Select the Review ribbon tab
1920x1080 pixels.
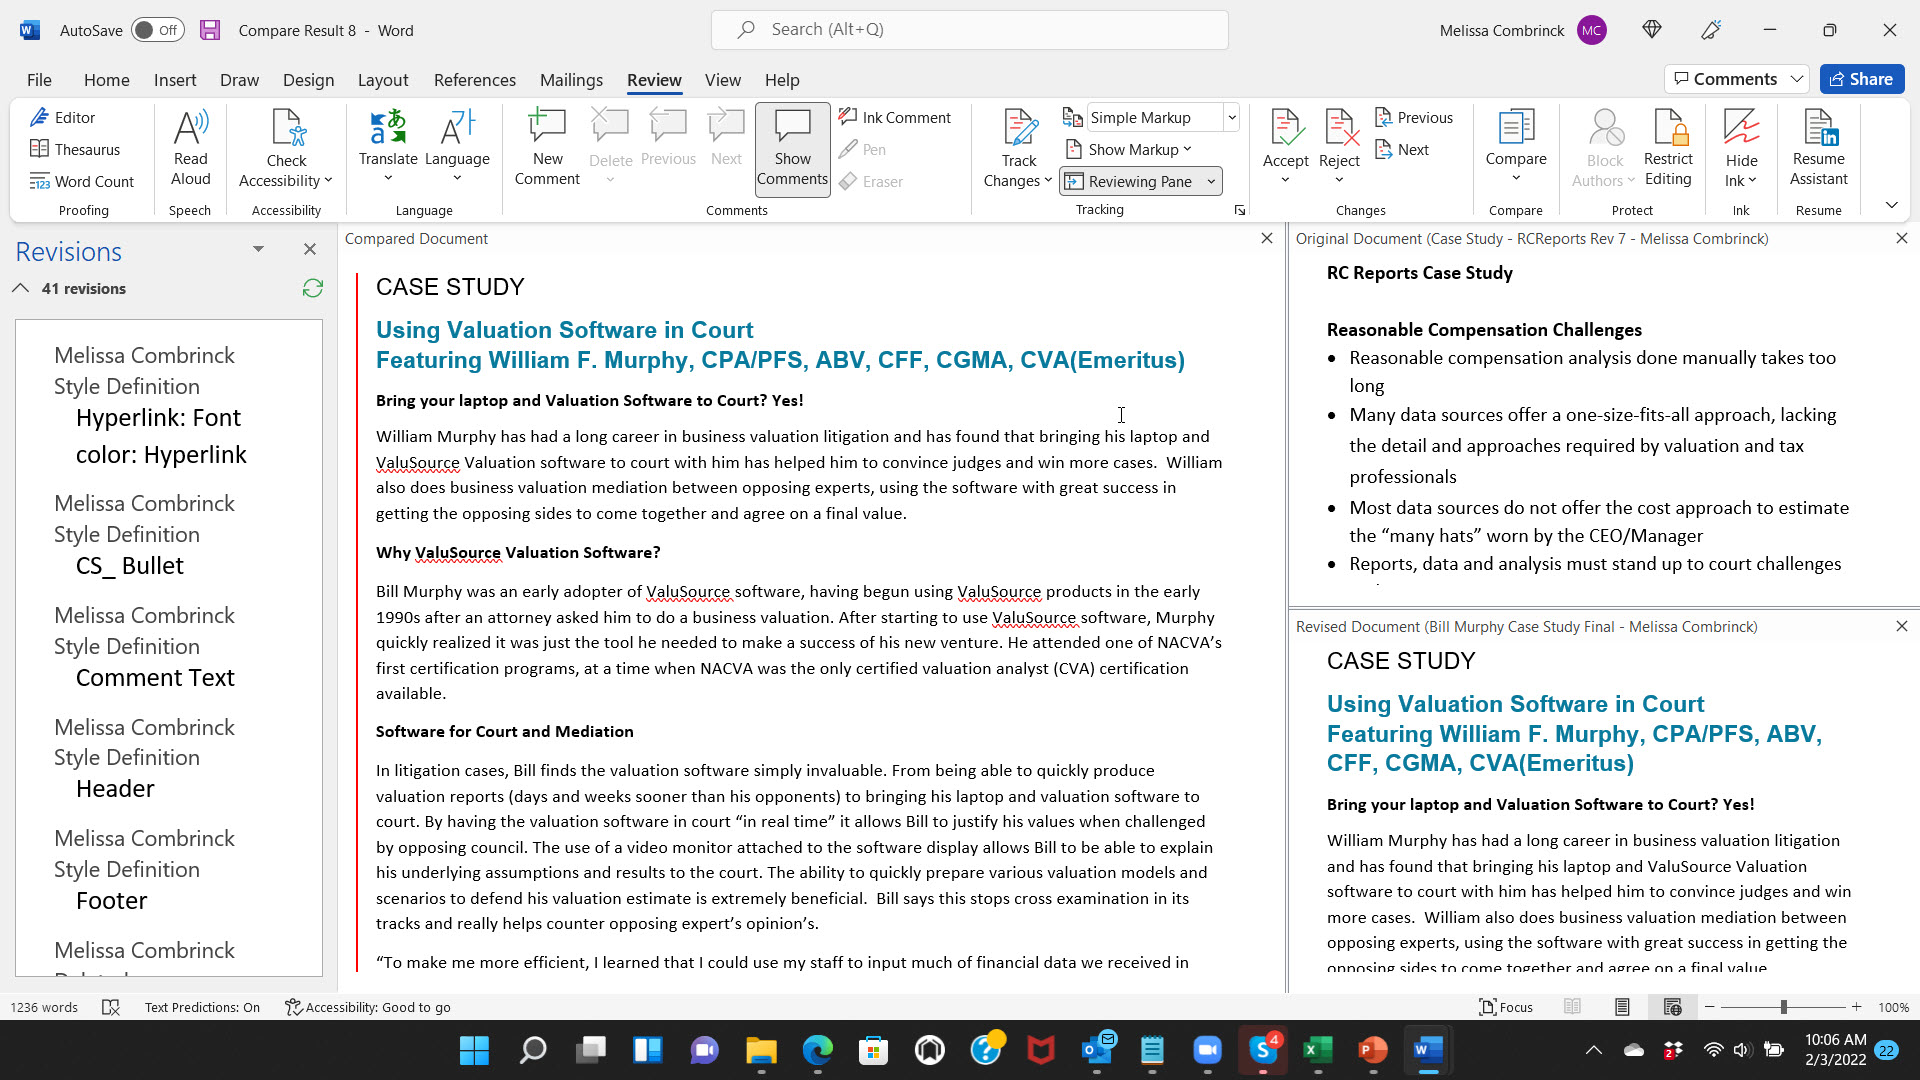(x=654, y=79)
